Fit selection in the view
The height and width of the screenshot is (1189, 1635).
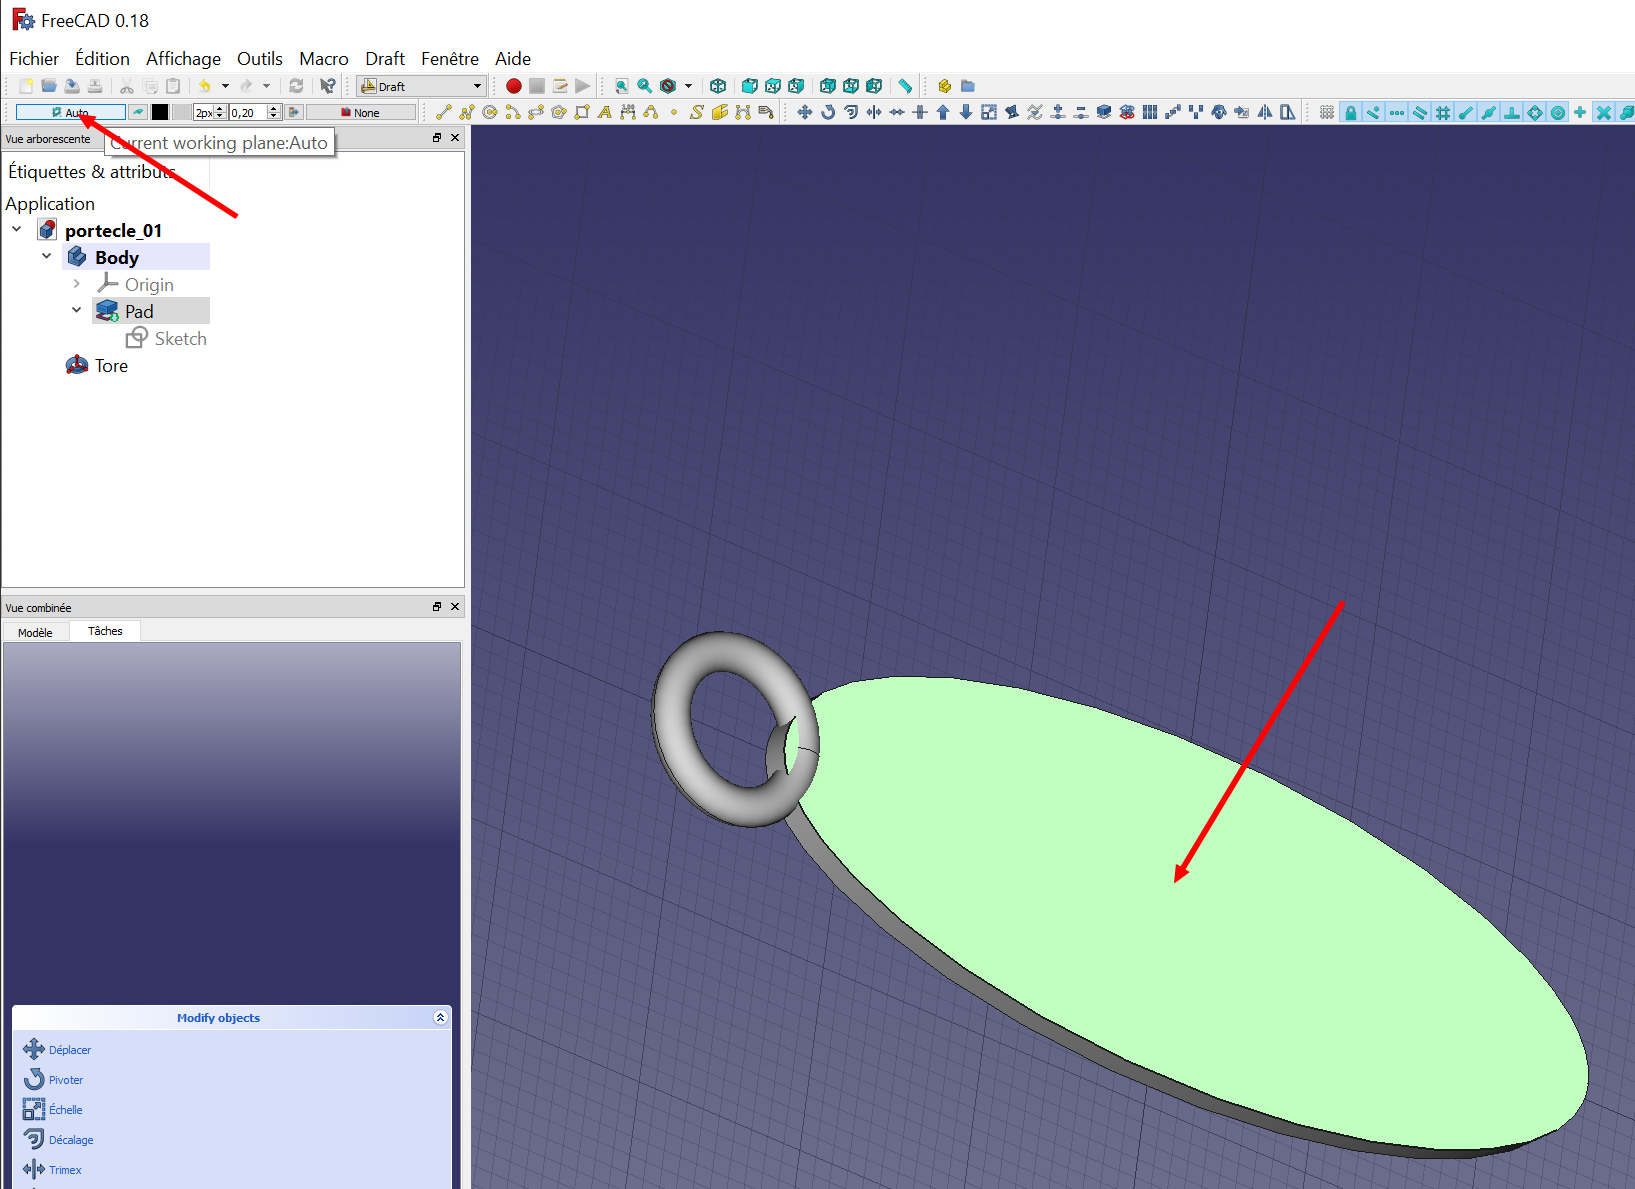click(645, 86)
